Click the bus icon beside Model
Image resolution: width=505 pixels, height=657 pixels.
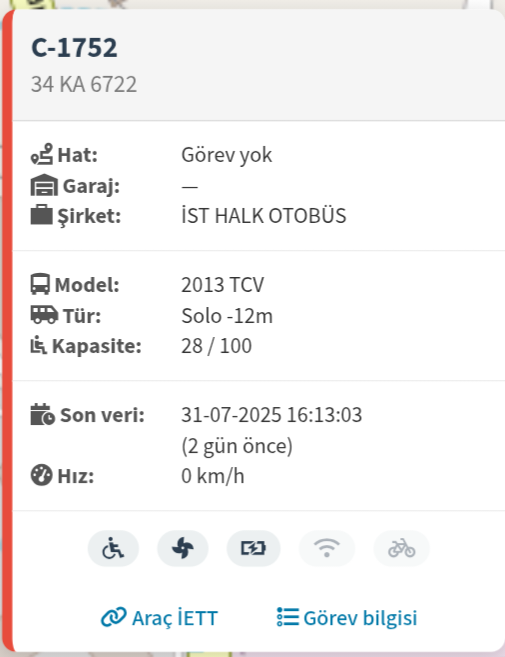click(x=40, y=285)
